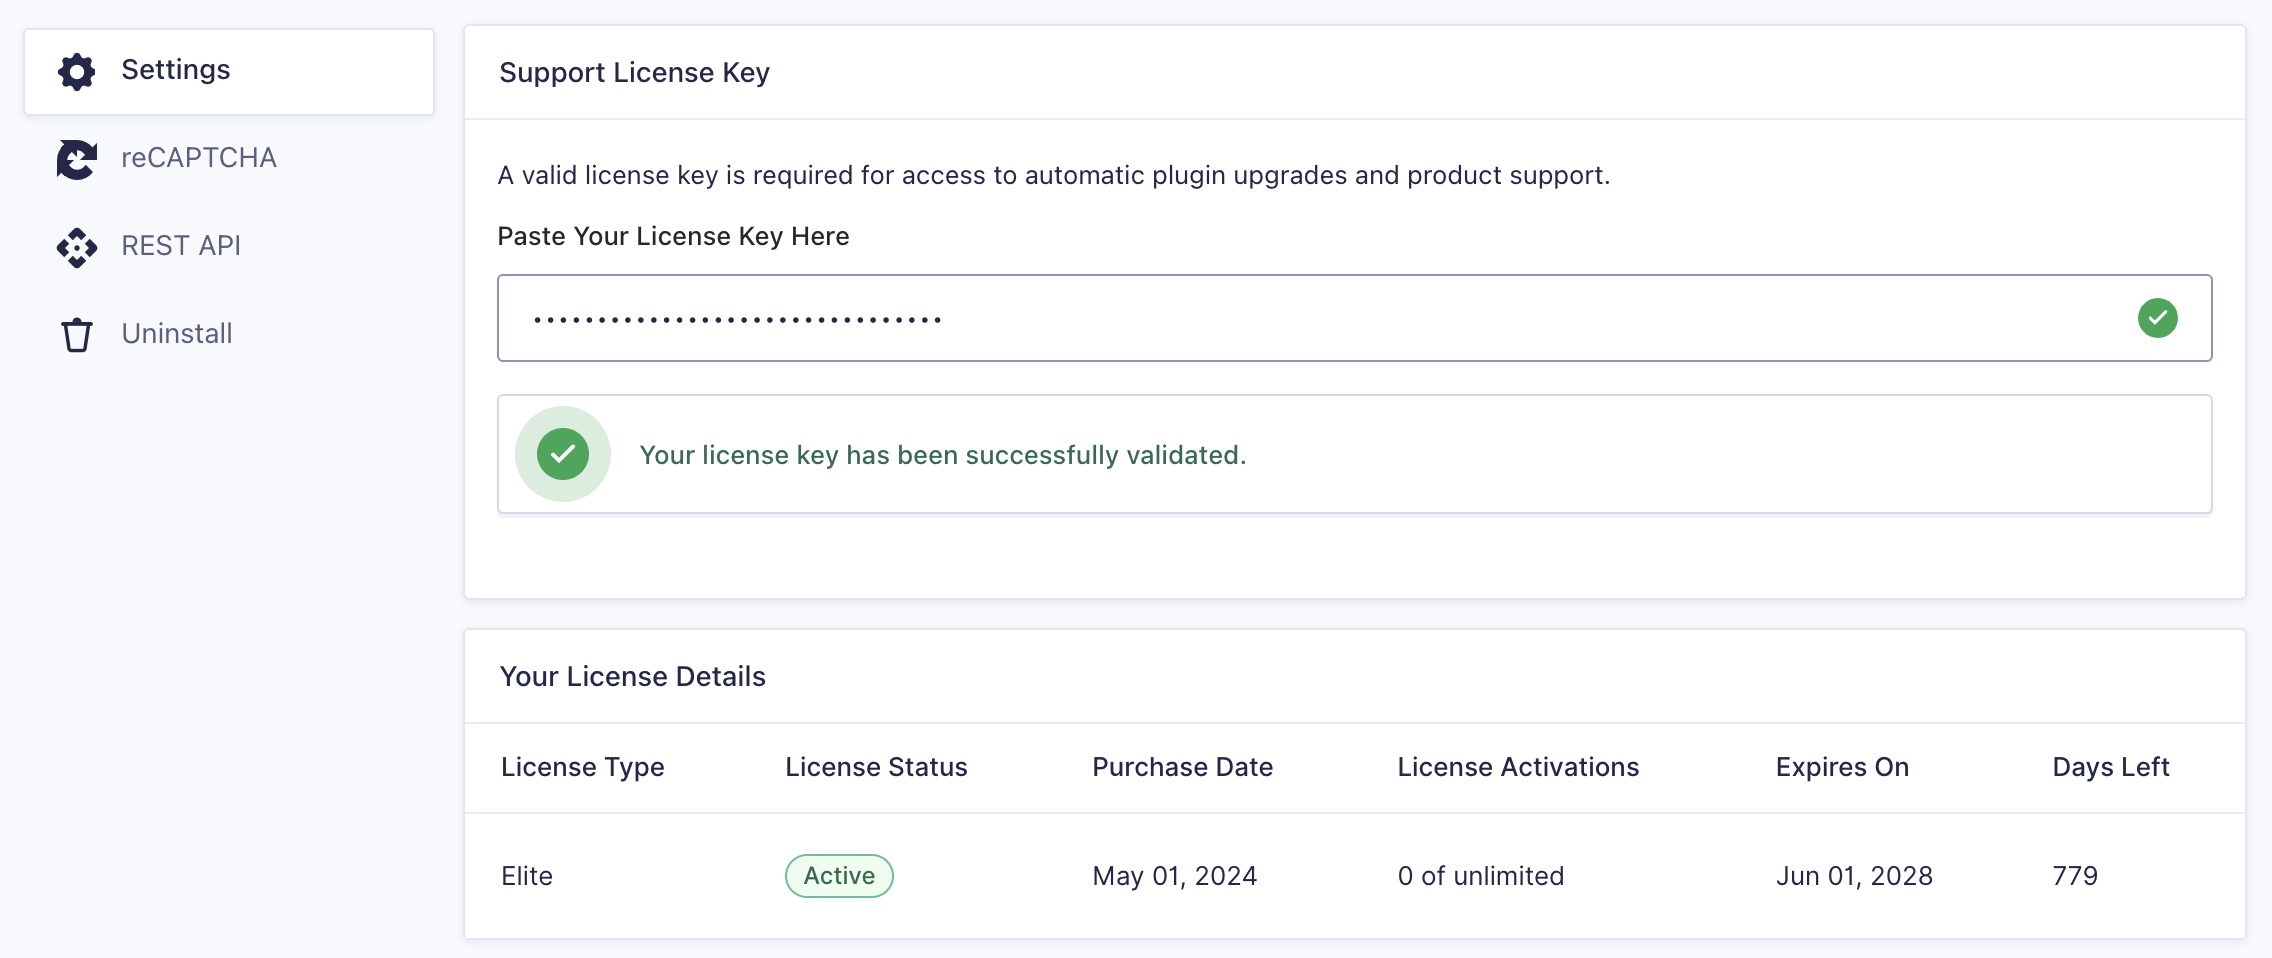Click the REST API diamond icon
Viewport: 2272px width, 958px height.
(77, 247)
